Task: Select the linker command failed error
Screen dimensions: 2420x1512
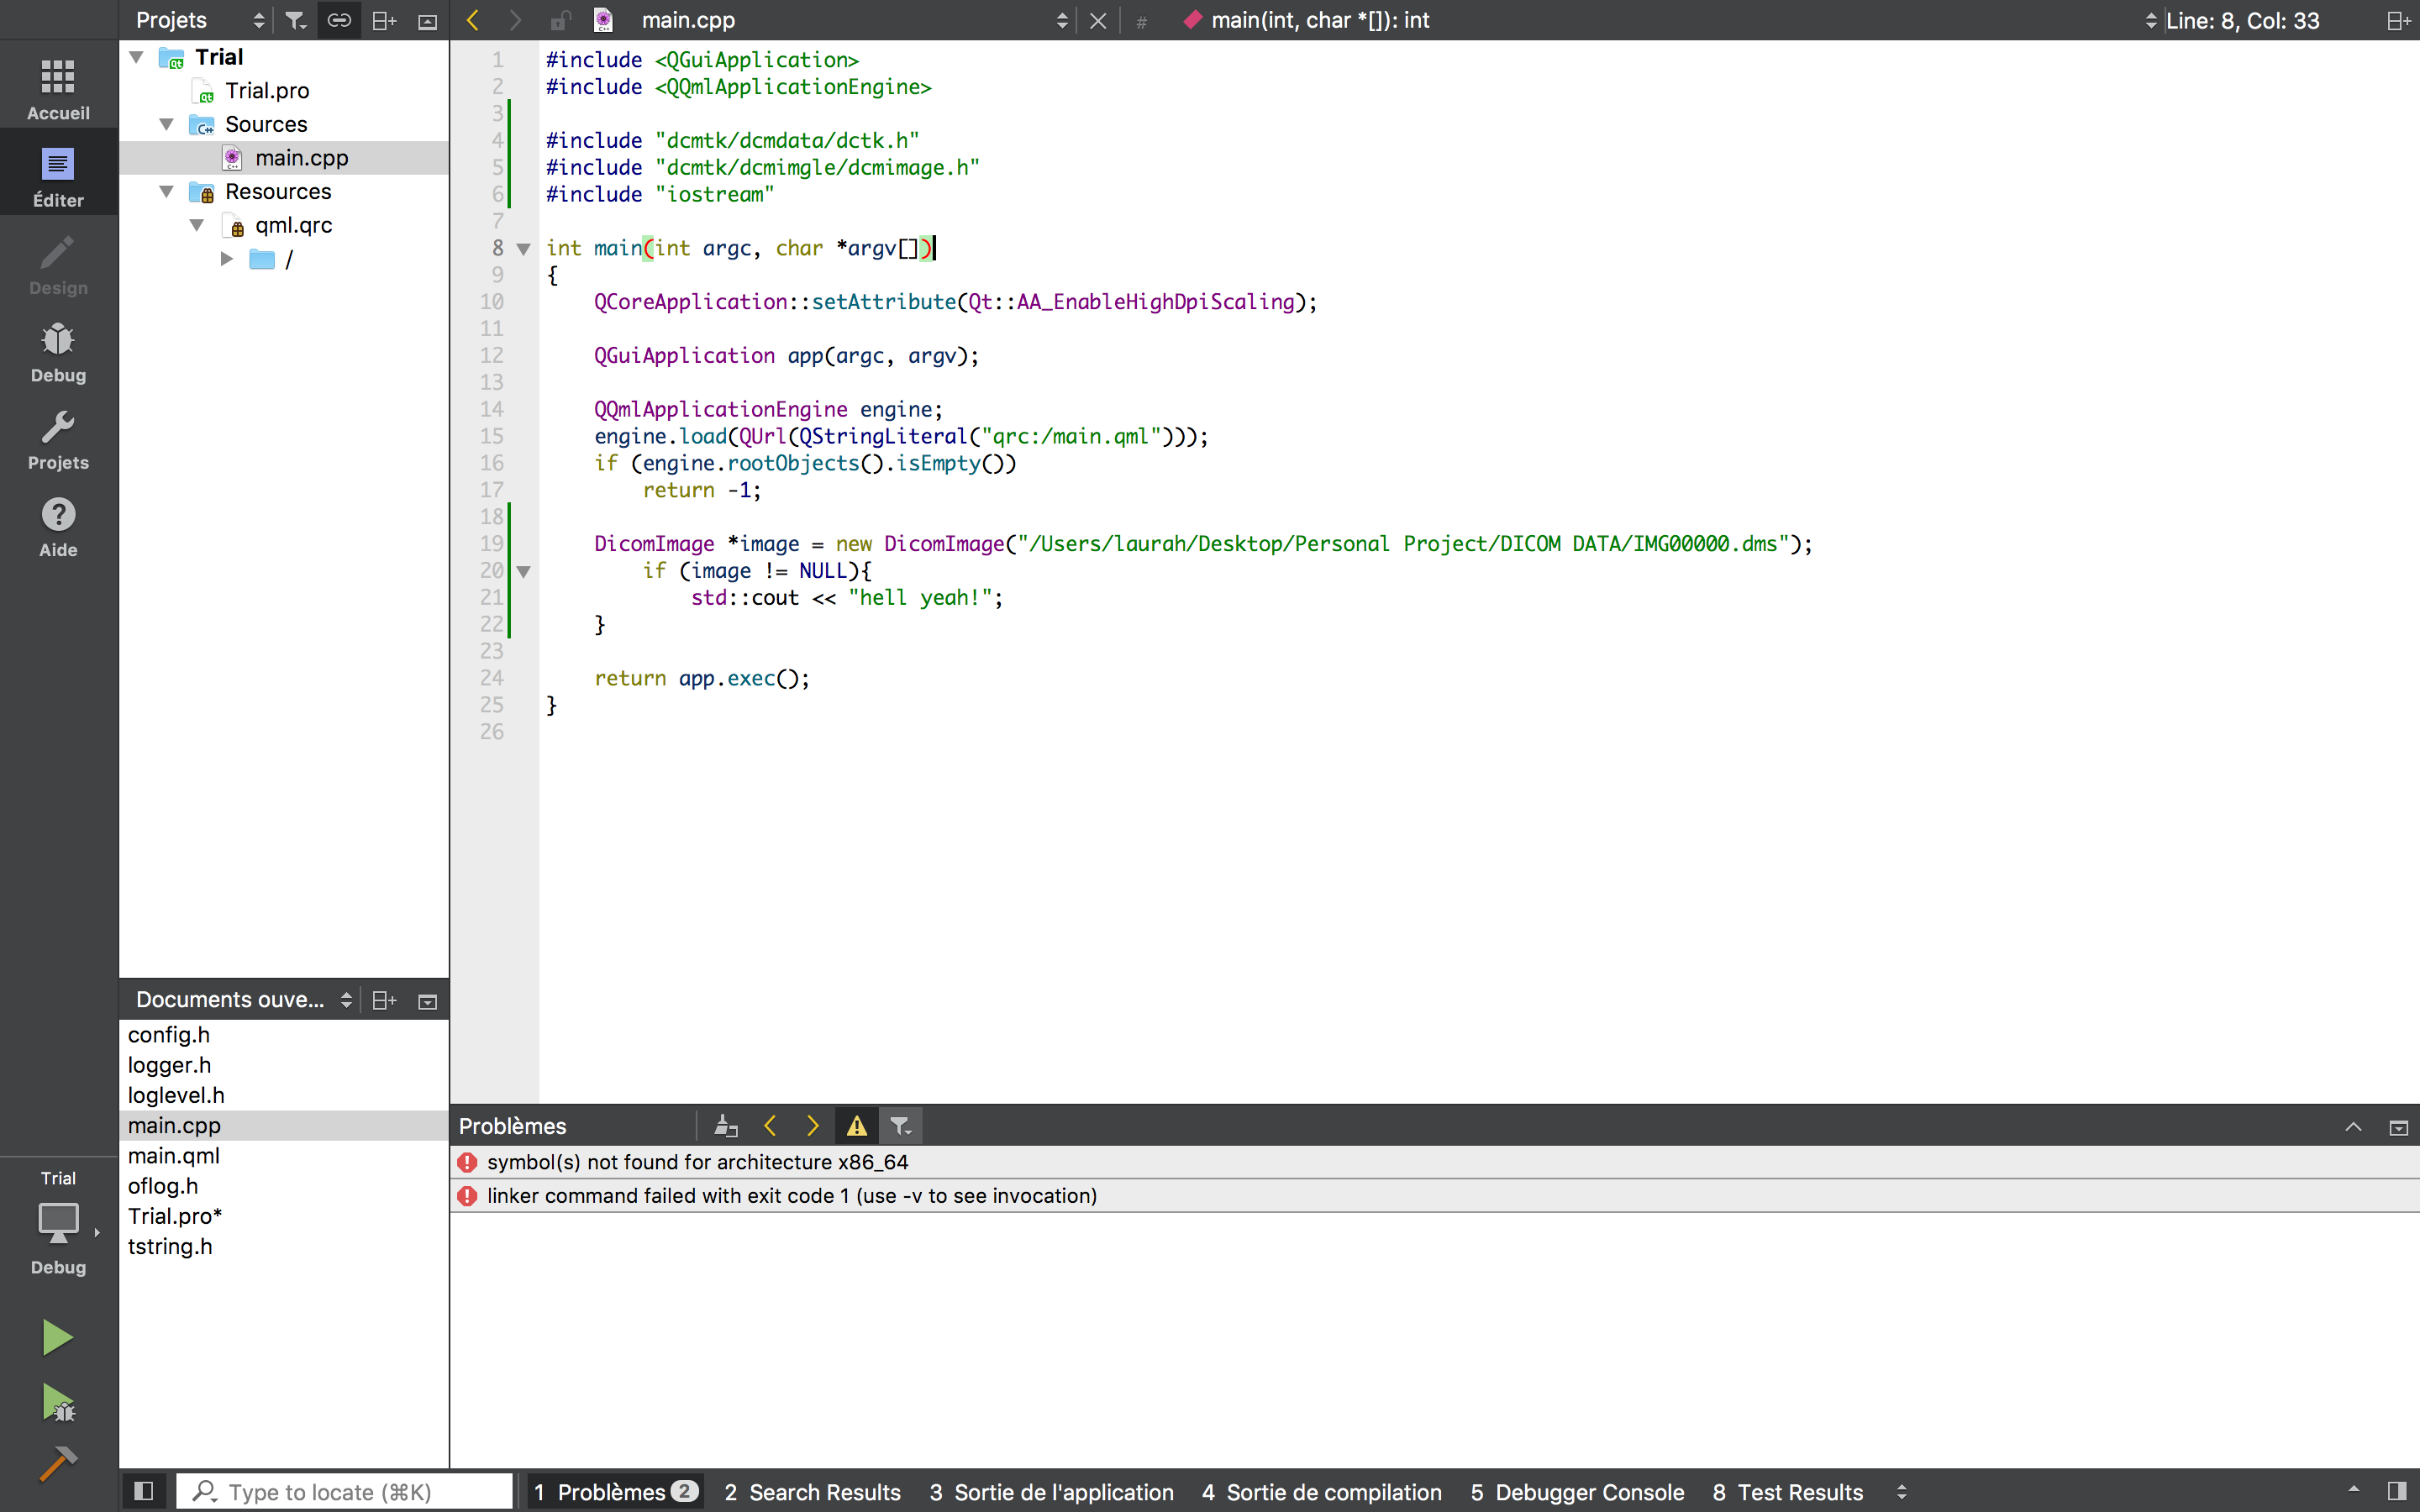Action: pyautogui.click(x=791, y=1196)
